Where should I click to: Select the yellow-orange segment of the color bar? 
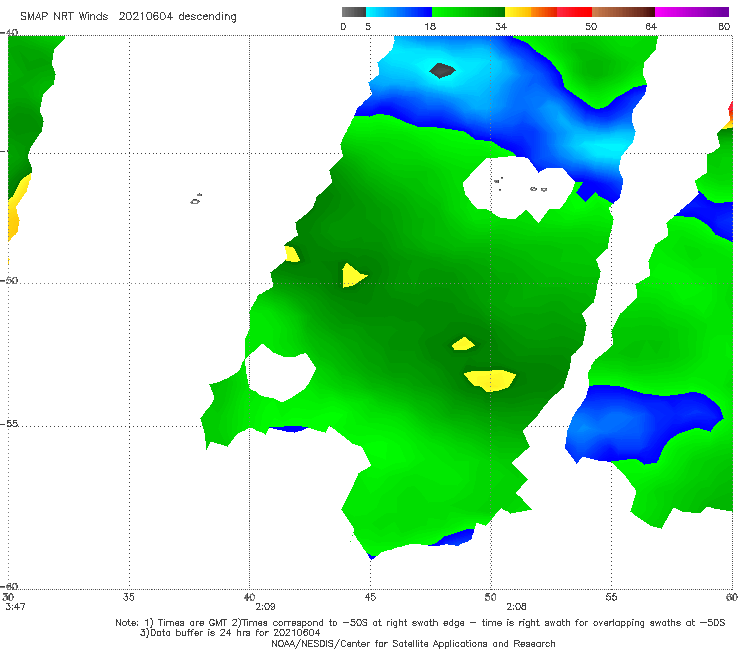(x=531, y=12)
